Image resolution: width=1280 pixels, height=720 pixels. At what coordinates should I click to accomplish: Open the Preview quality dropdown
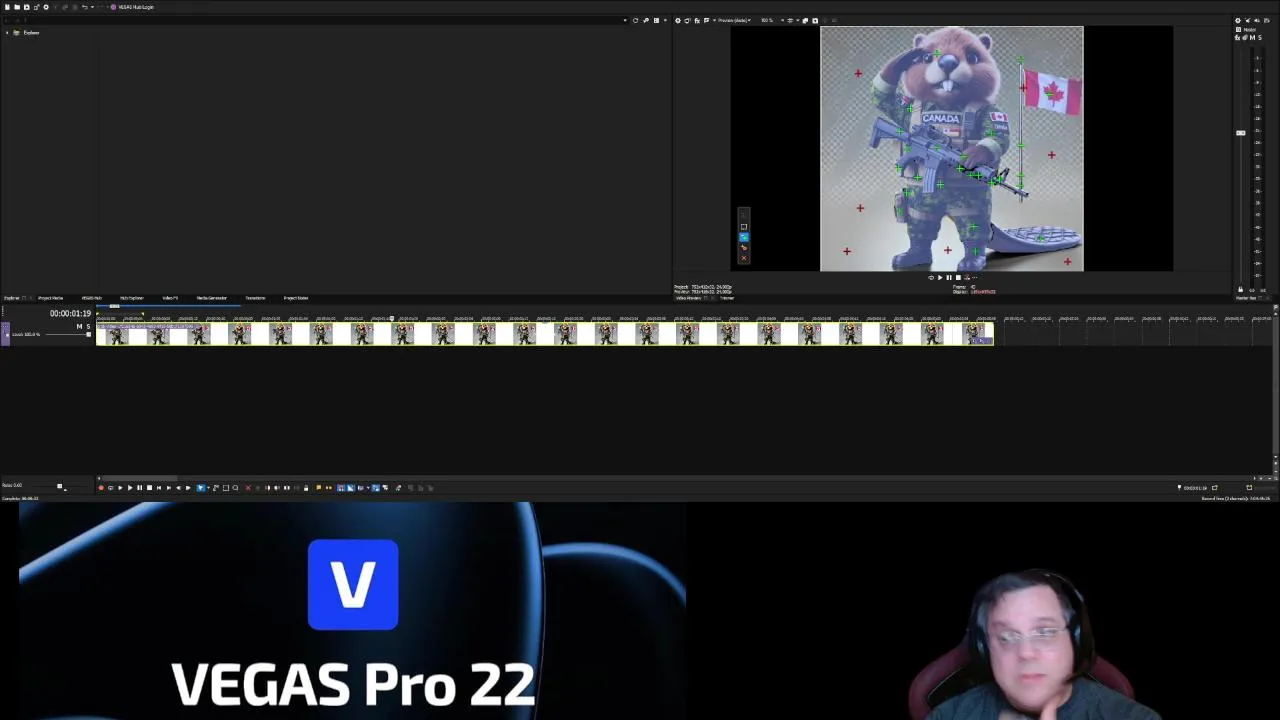[736, 20]
